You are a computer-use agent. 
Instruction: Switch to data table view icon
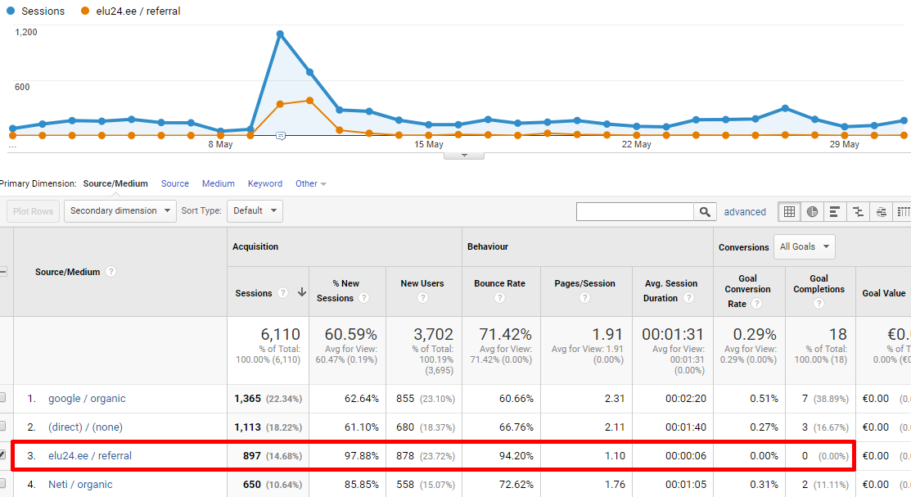(789, 212)
